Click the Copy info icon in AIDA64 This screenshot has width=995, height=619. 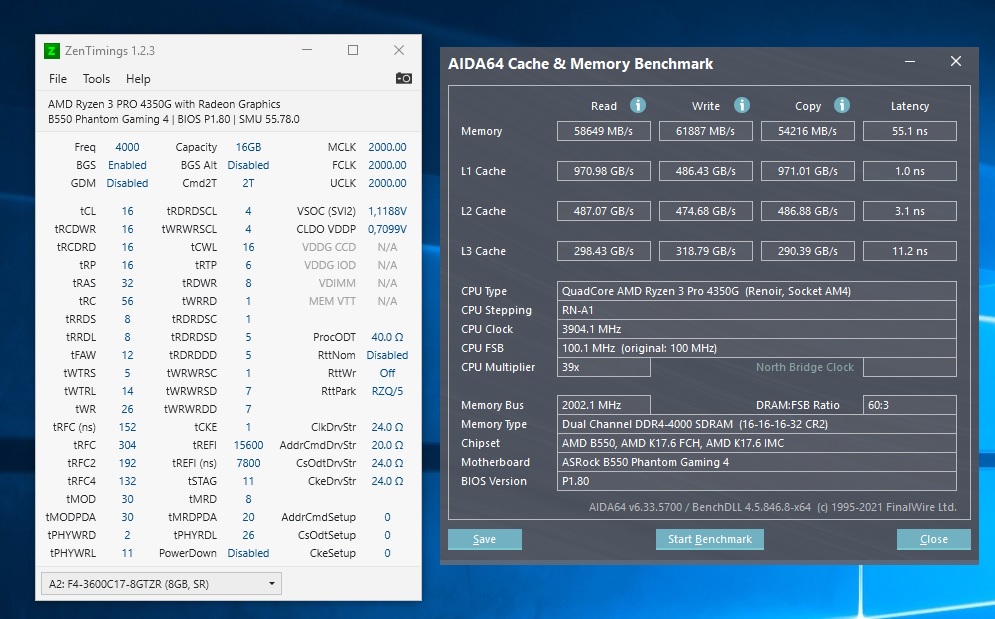[842, 105]
